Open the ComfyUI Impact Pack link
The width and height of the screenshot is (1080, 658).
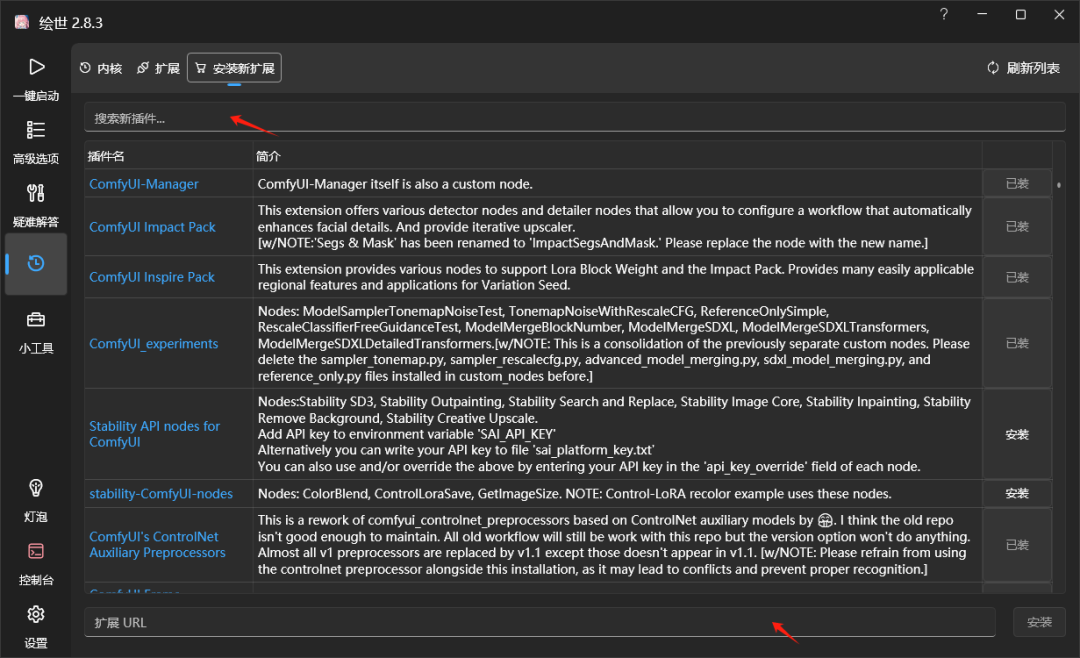pyautogui.click(x=152, y=227)
